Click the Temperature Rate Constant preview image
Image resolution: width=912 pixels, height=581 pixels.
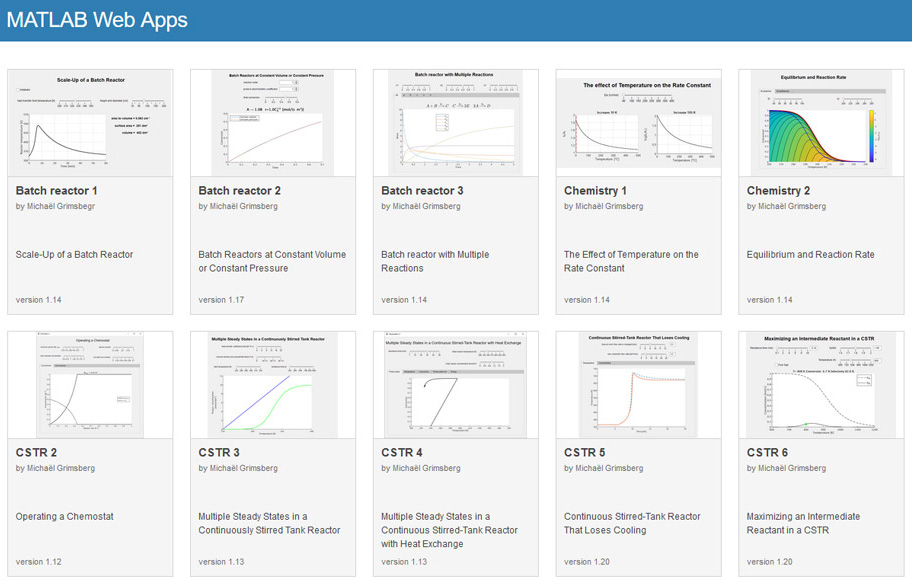point(638,120)
